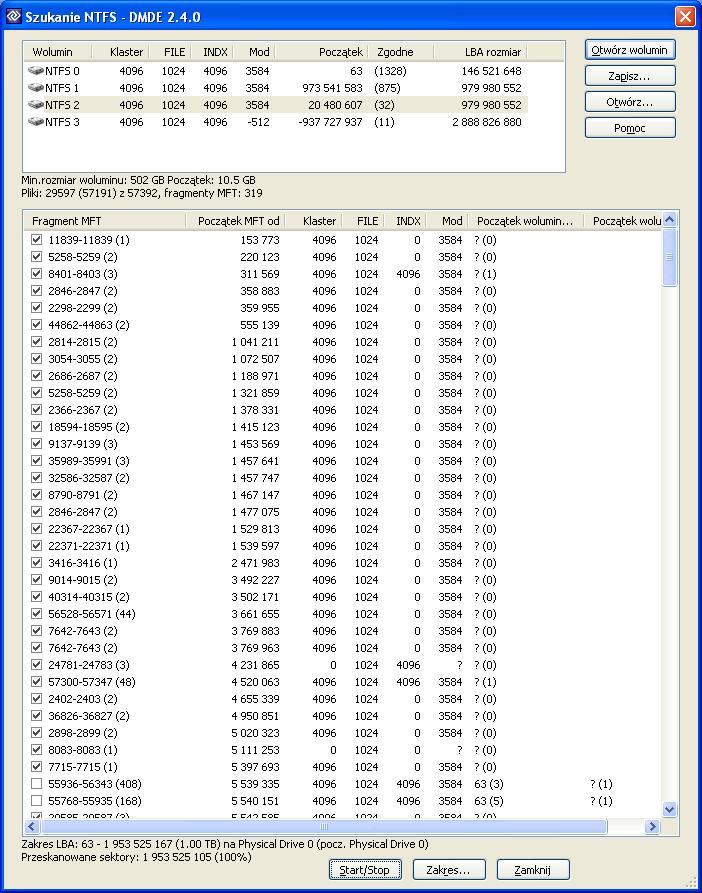702x893 pixels.
Task: Uncheck the 57300-57347 (48) fragment checkbox
Action: (36, 682)
